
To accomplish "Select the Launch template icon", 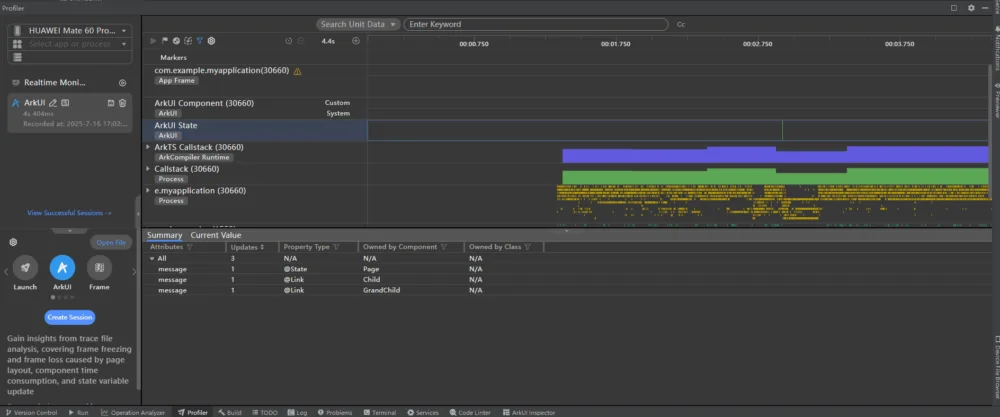I will 25,267.
